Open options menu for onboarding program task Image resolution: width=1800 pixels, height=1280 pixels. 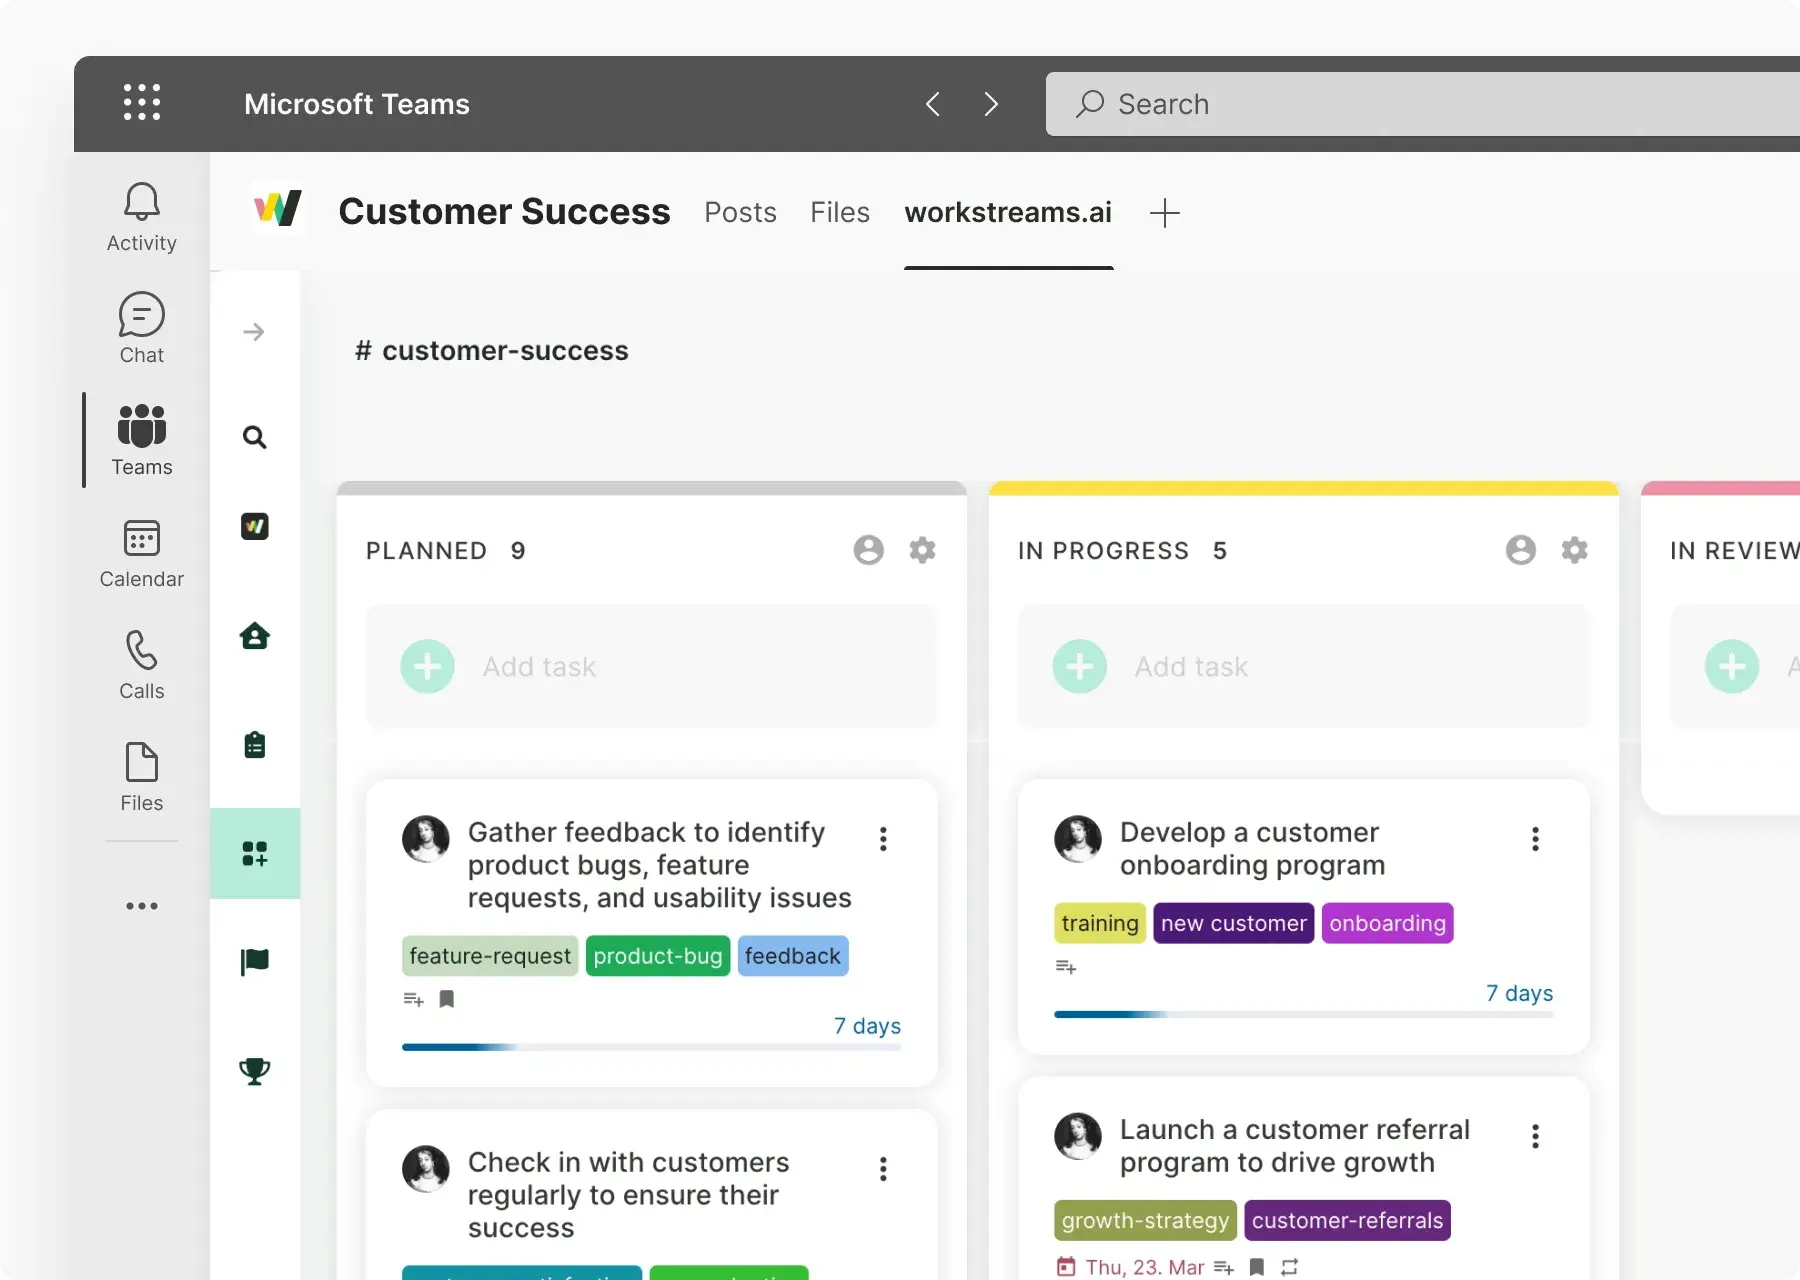[1534, 839]
